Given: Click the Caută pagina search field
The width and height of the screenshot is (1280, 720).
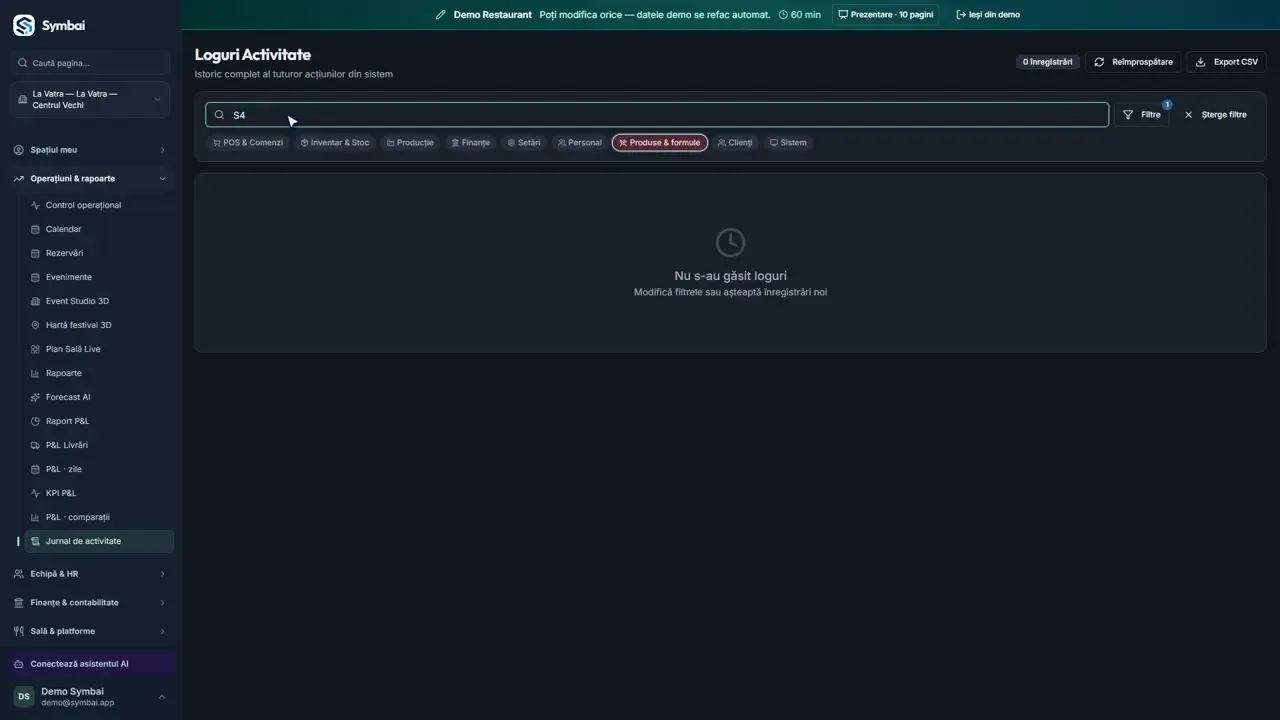Looking at the screenshot, I should tap(90, 63).
